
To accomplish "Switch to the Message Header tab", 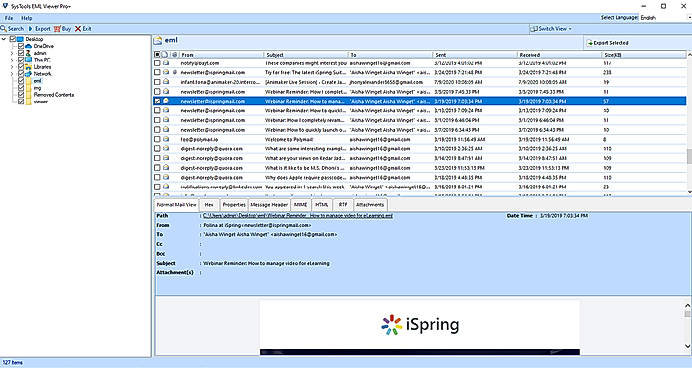I will click(x=269, y=205).
